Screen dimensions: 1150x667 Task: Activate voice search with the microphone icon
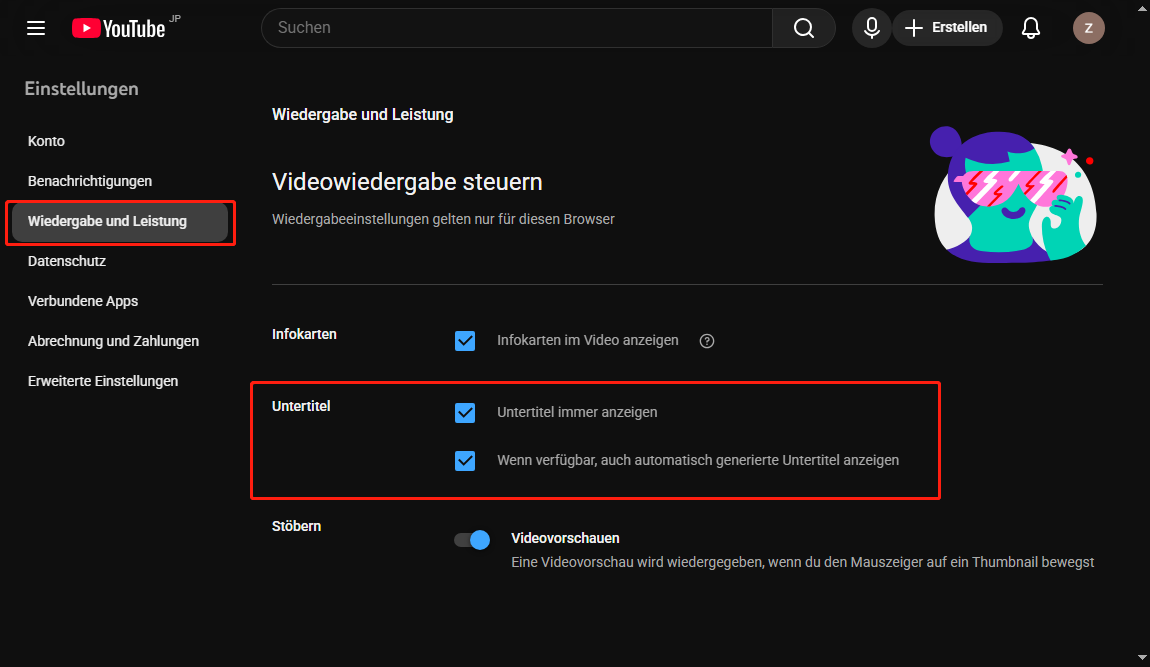click(870, 27)
